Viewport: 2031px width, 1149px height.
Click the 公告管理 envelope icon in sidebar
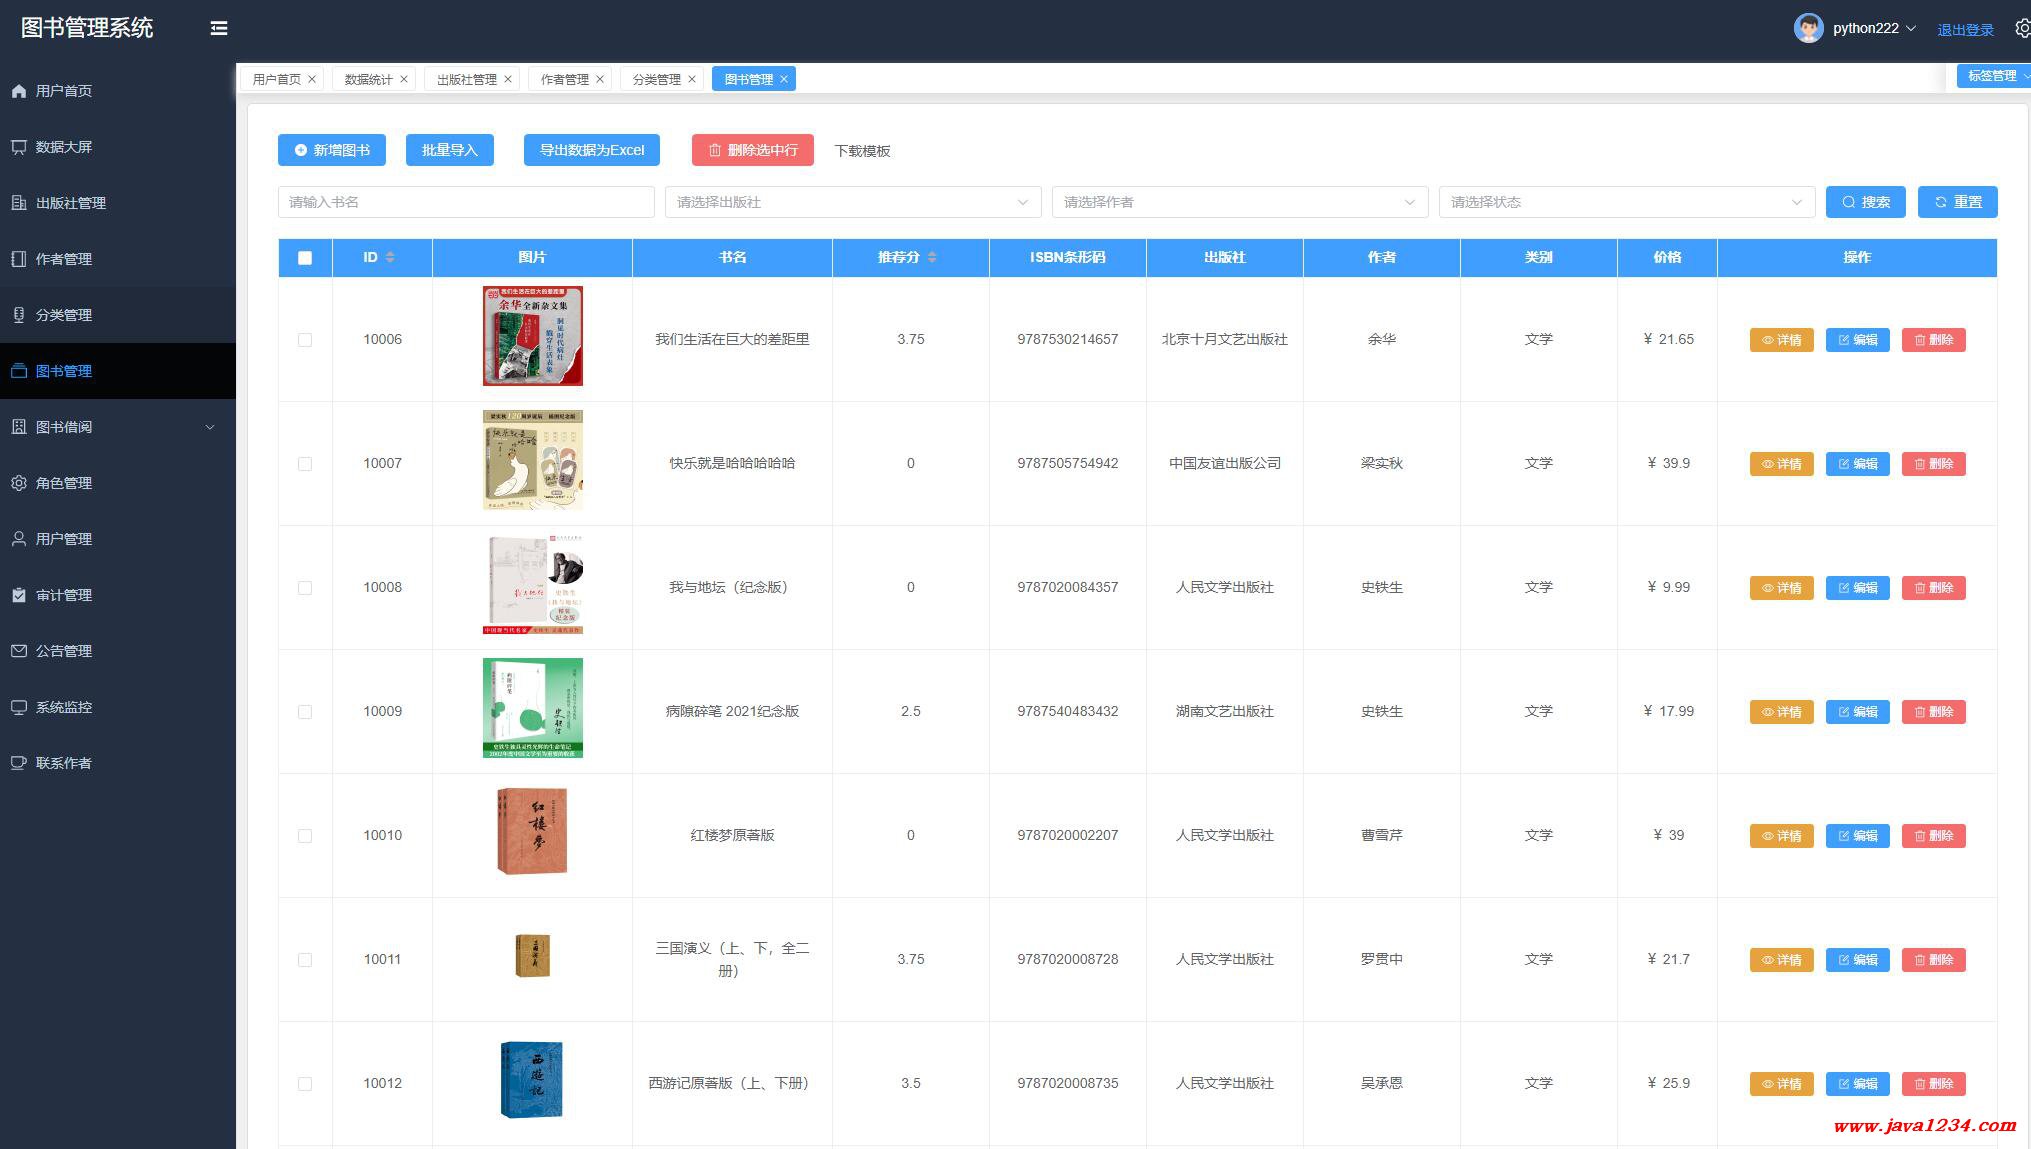pos(18,651)
